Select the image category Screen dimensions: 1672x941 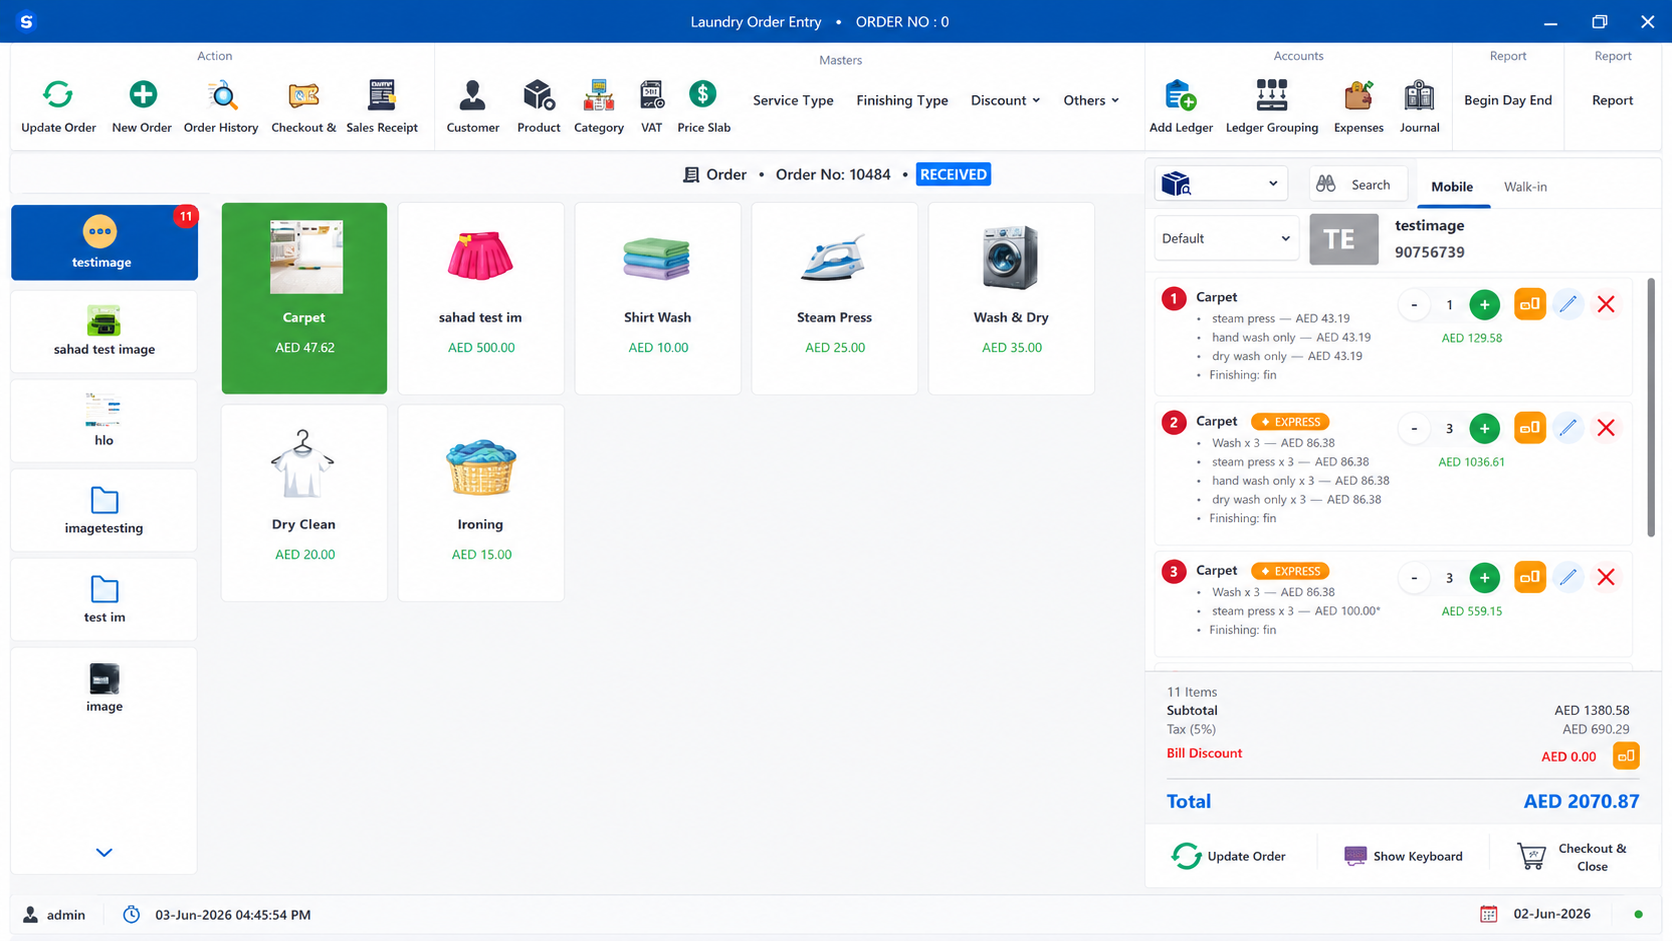104,688
